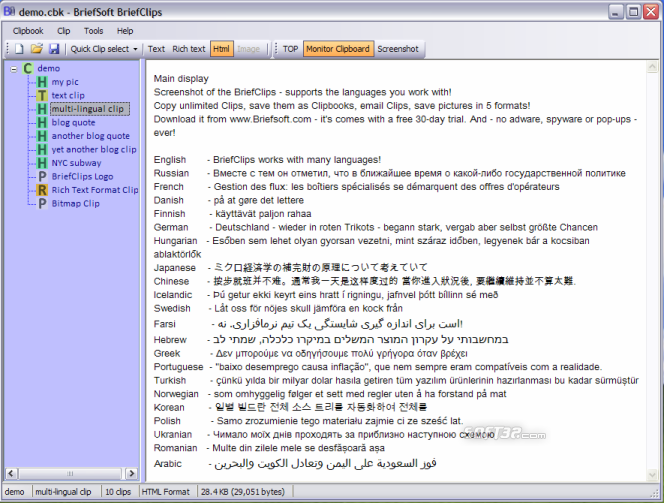Click the H icon beside multi-lingual clip
The image size is (664, 503).
(x=42, y=109)
